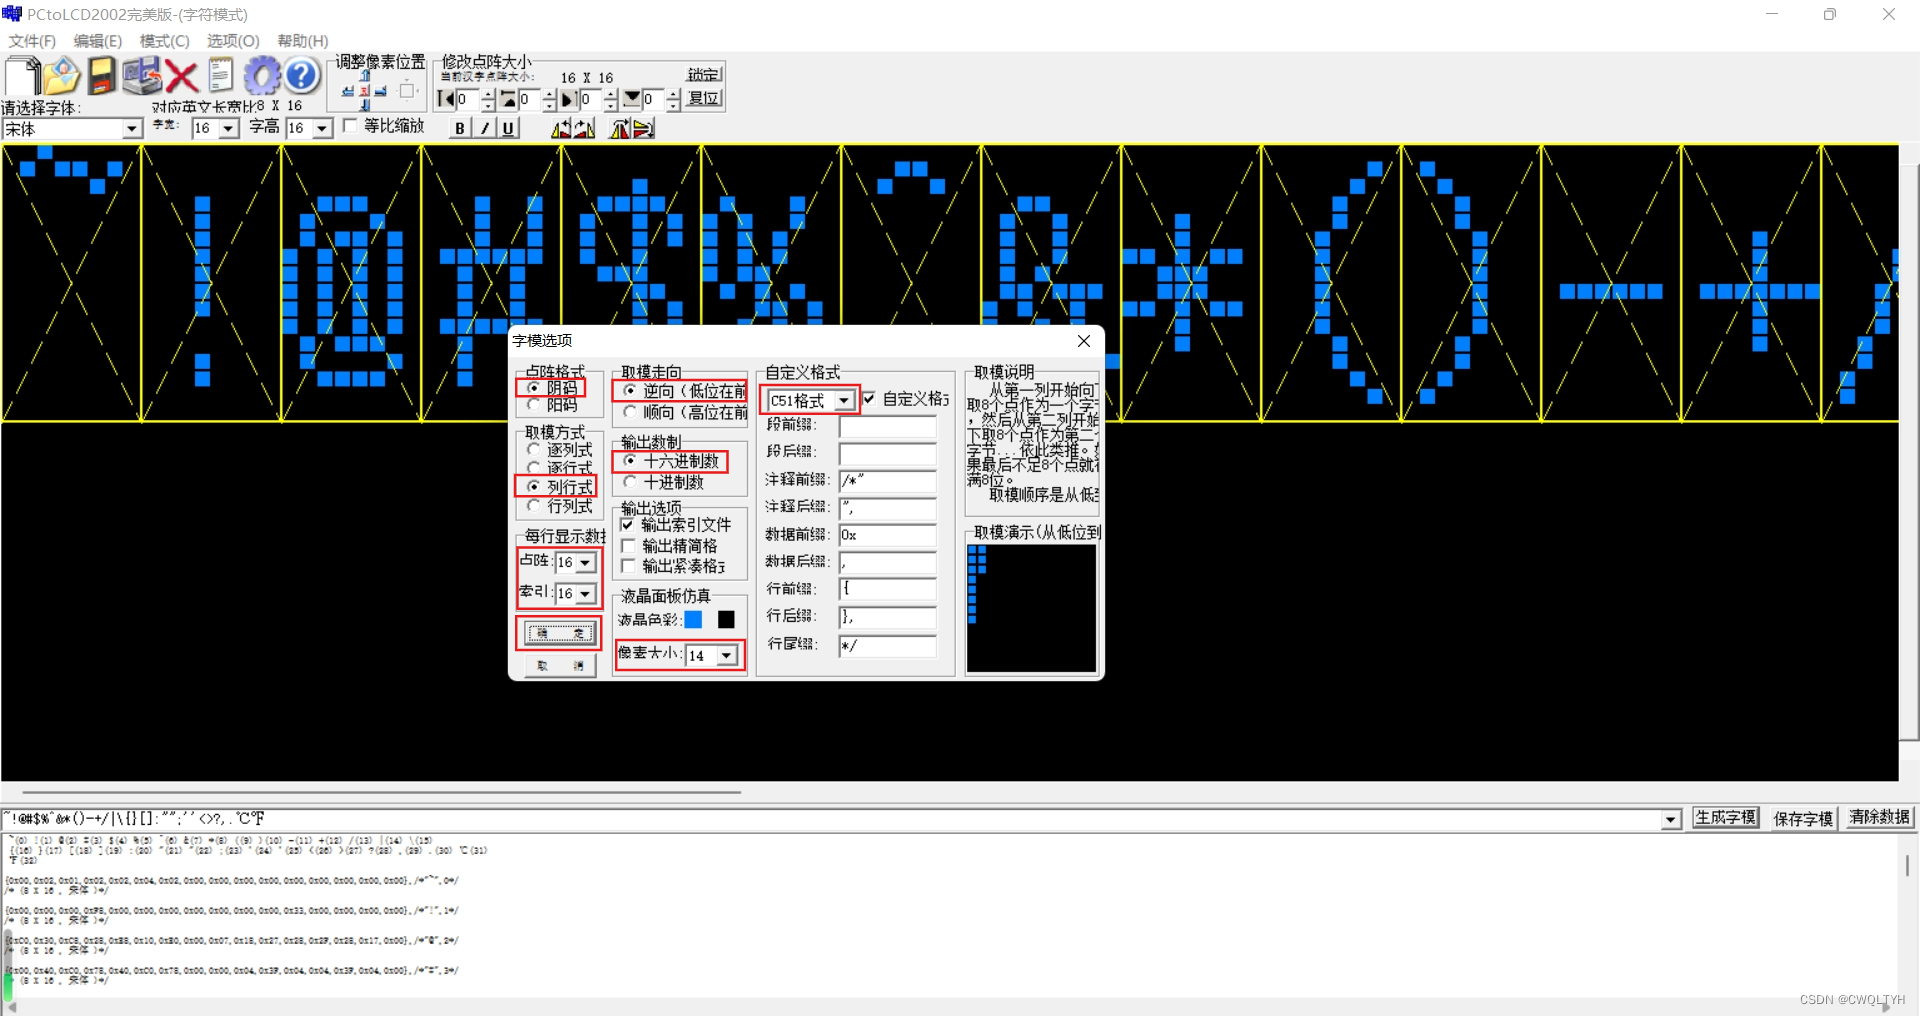Click the horizontal mirror triangle icon
1920x1016 pixels.
tap(620, 128)
